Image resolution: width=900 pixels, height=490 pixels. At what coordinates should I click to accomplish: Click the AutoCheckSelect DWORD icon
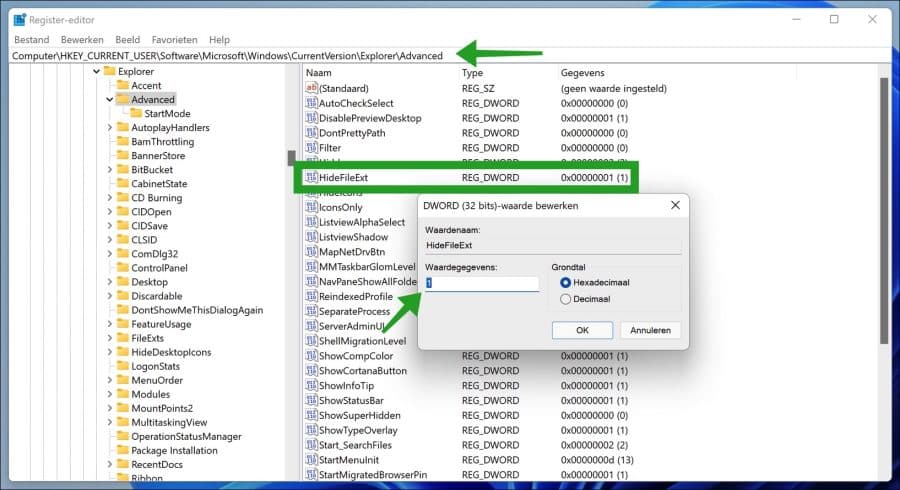[312, 103]
